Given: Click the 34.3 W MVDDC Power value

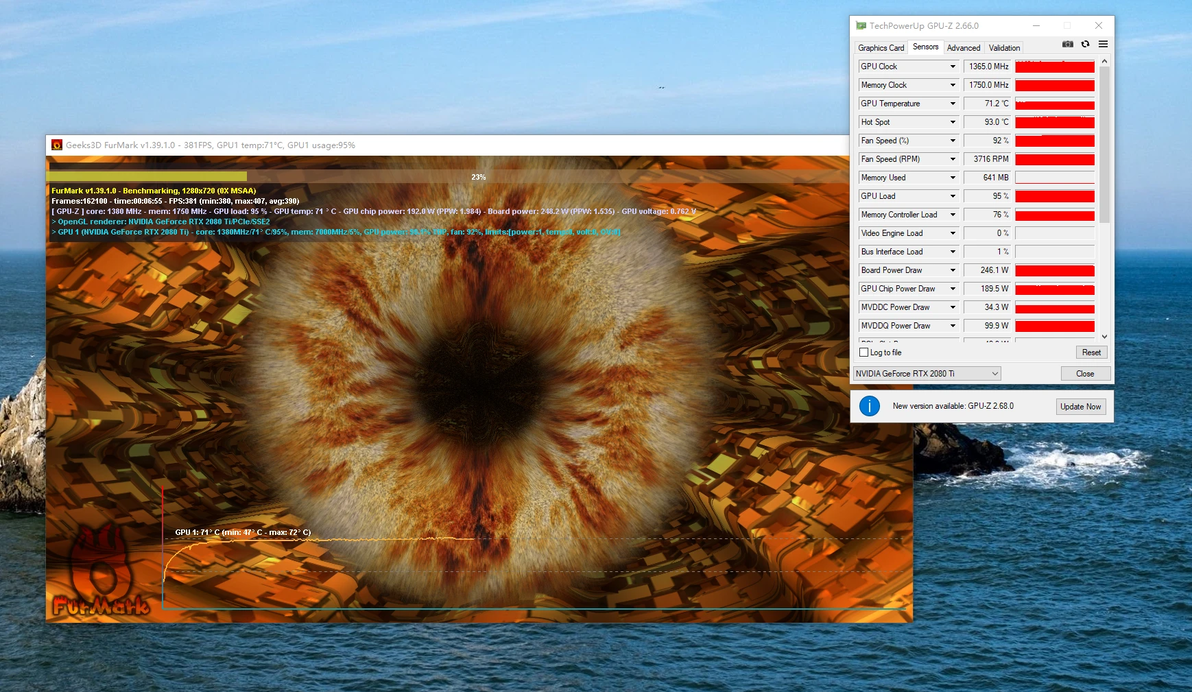Looking at the screenshot, I should [x=988, y=307].
